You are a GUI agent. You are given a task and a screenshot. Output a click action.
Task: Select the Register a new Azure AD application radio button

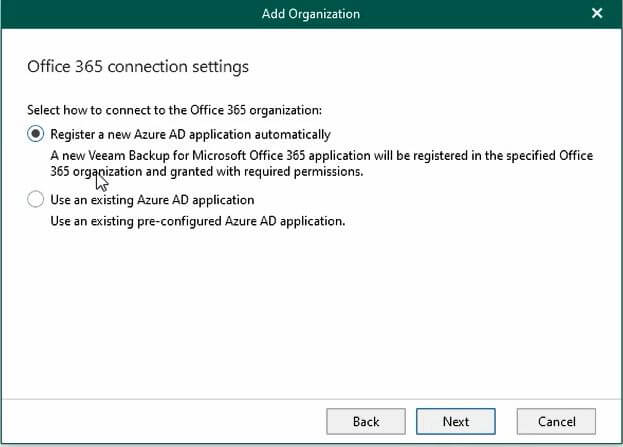(36, 134)
